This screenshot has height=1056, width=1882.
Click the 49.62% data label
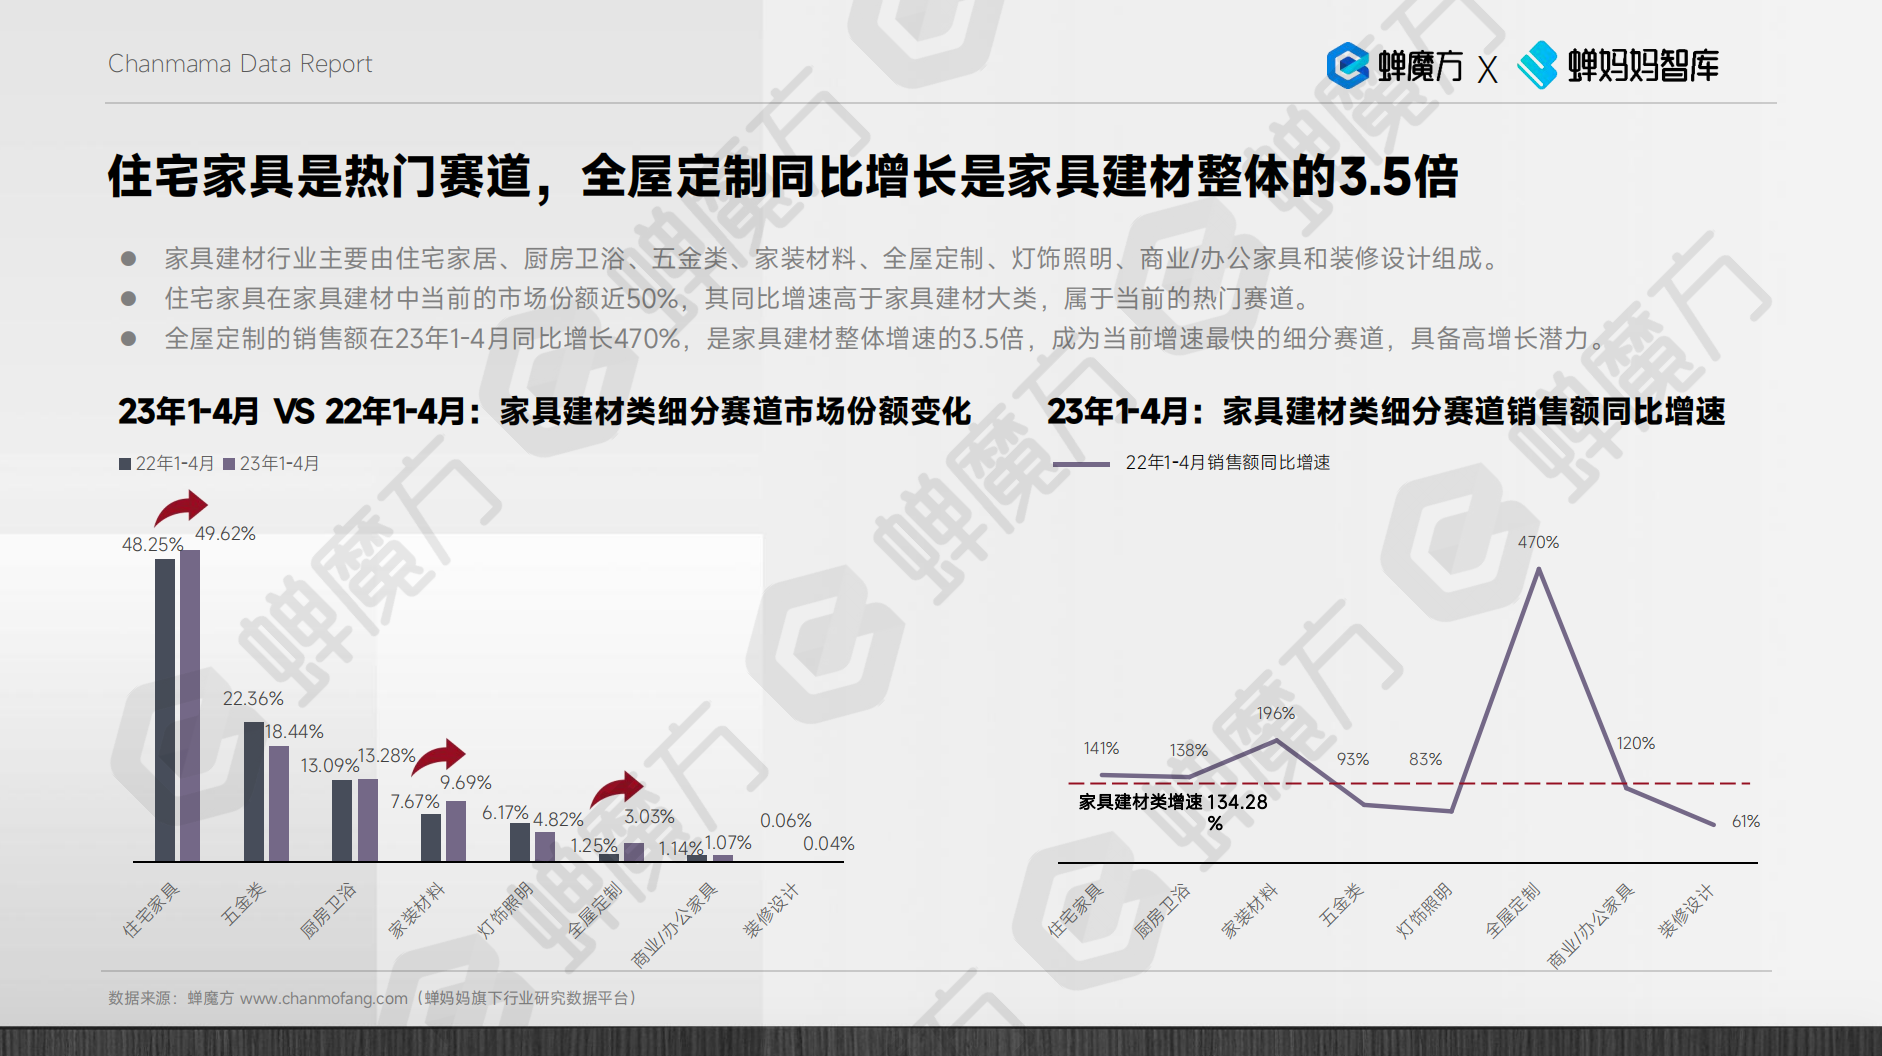(x=225, y=534)
